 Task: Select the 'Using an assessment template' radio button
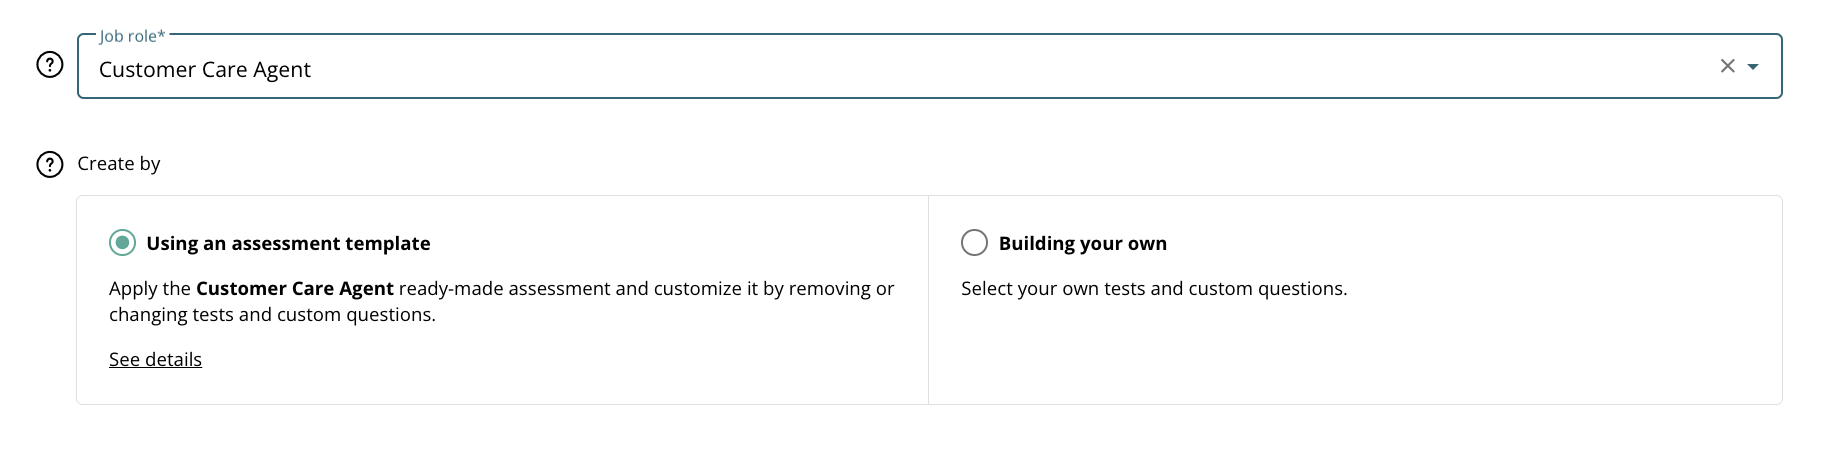tap(122, 243)
